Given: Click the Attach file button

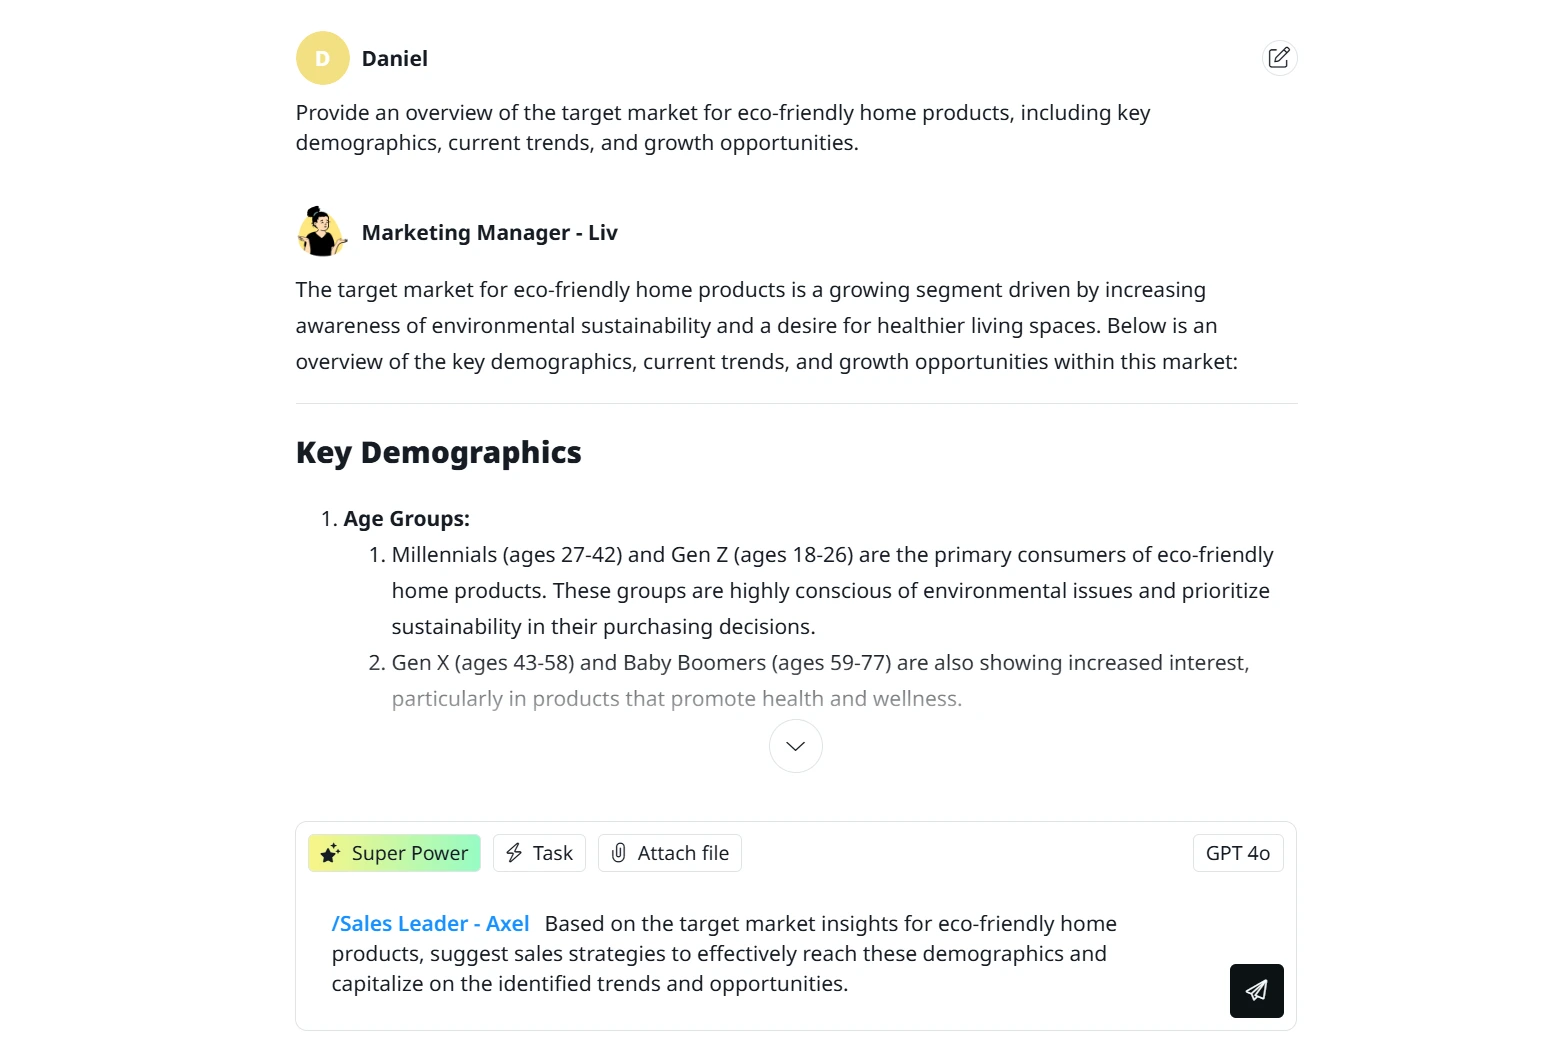Looking at the screenshot, I should (x=670, y=853).
